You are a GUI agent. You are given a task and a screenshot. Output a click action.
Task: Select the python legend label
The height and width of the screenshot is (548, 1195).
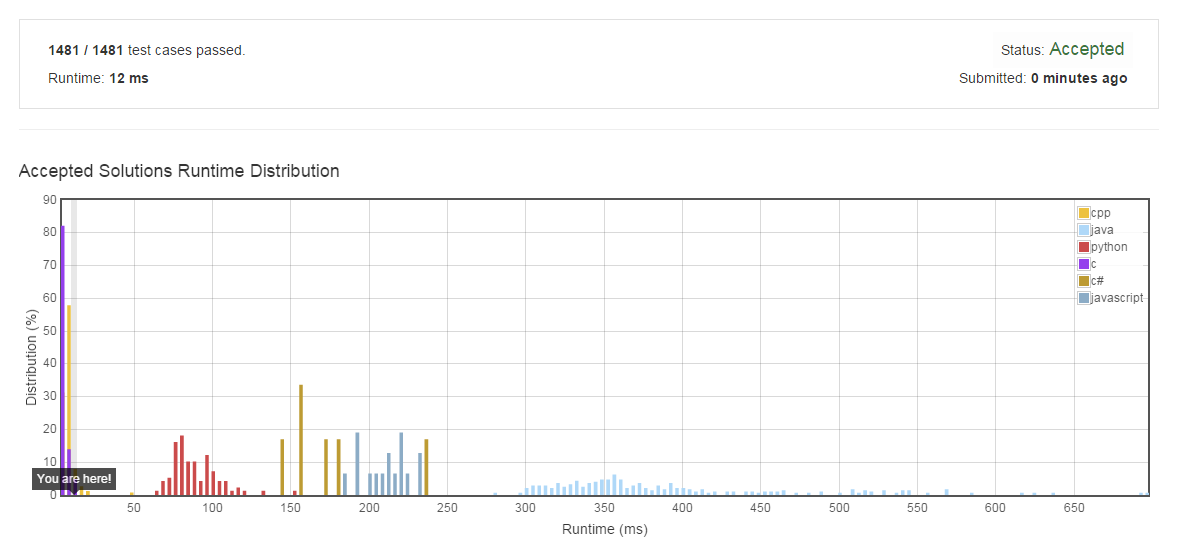point(1109,247)
